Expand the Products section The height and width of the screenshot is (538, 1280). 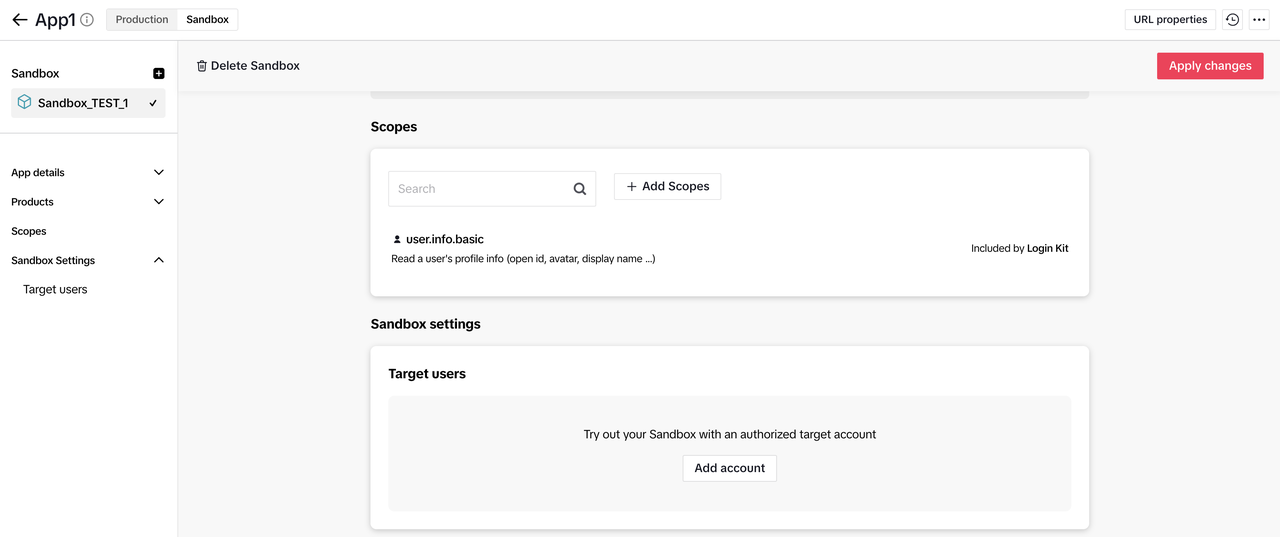(x=158, y=202)
